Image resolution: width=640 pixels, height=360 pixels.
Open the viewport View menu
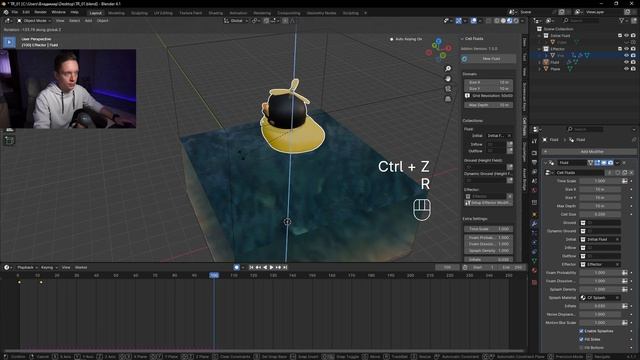point(60,20)
